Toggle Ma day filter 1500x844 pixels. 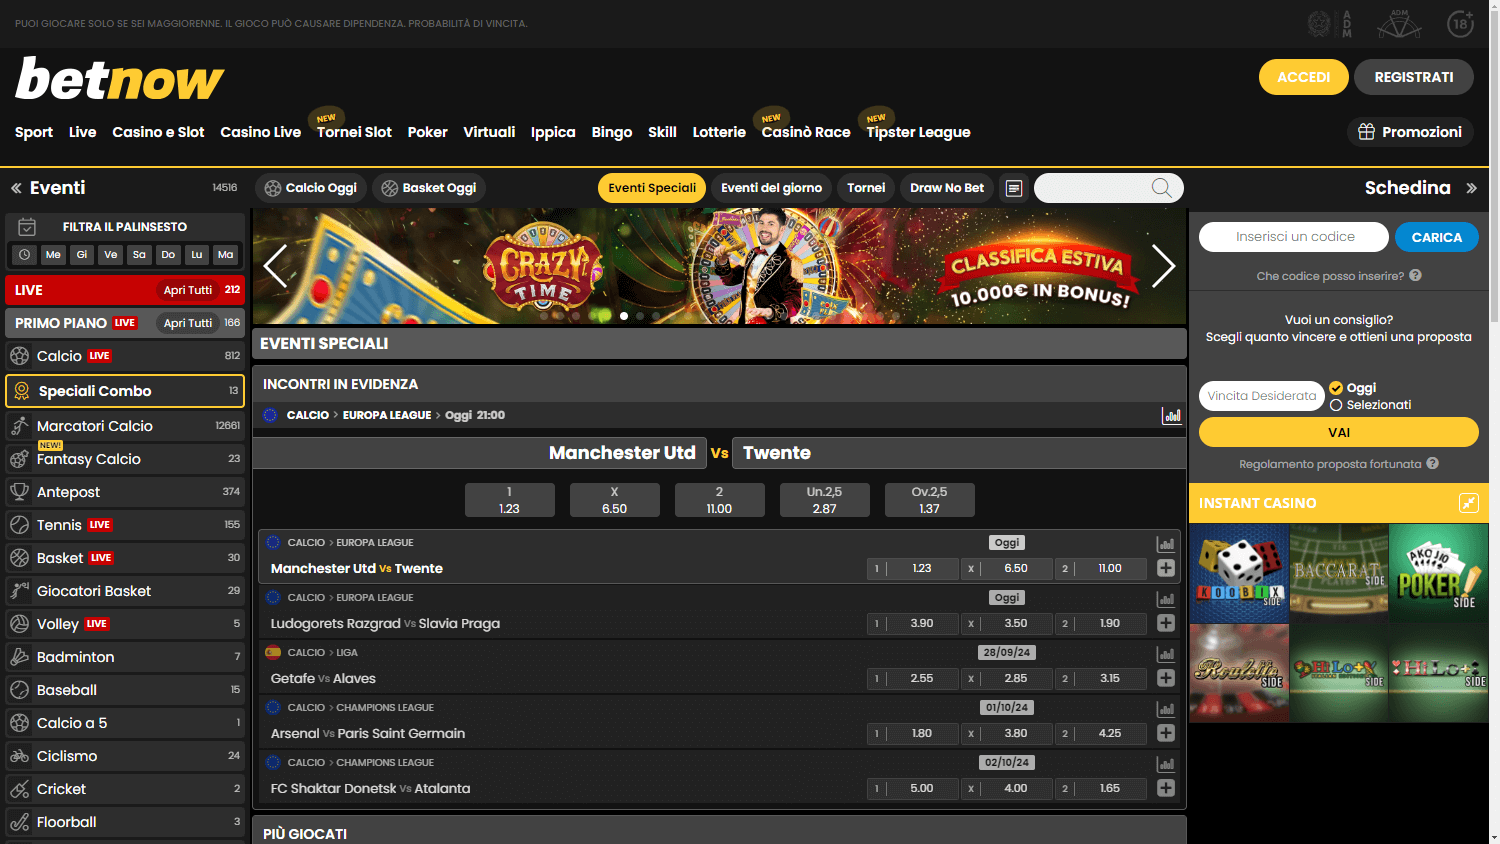(226, 255)
